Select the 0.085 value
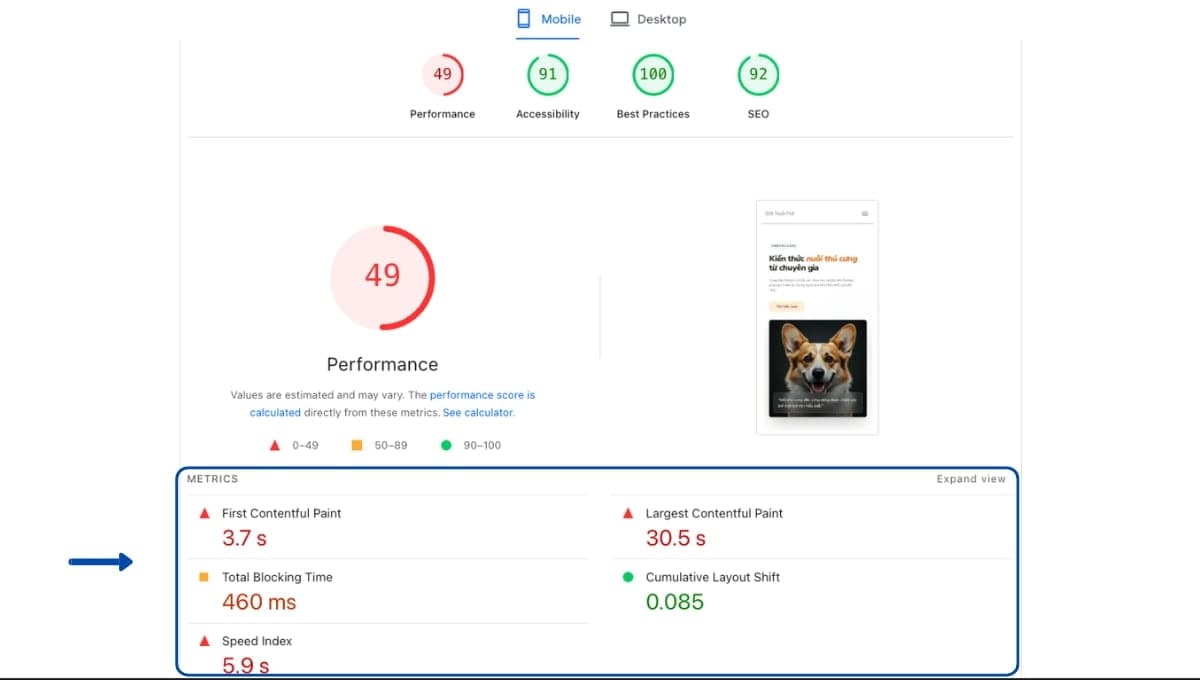This screenshot has height=680, width=1200. (675, 602)
